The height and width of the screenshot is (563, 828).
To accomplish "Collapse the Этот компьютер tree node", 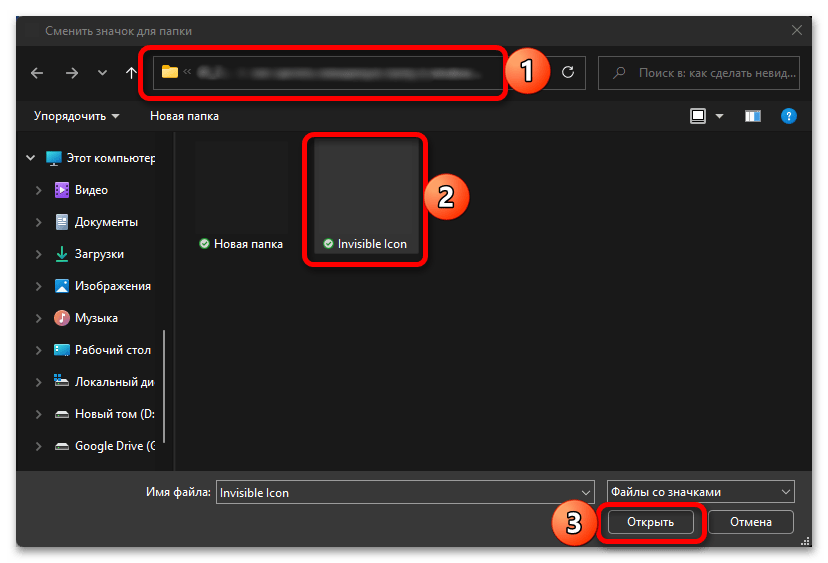I will pos(30,158).
